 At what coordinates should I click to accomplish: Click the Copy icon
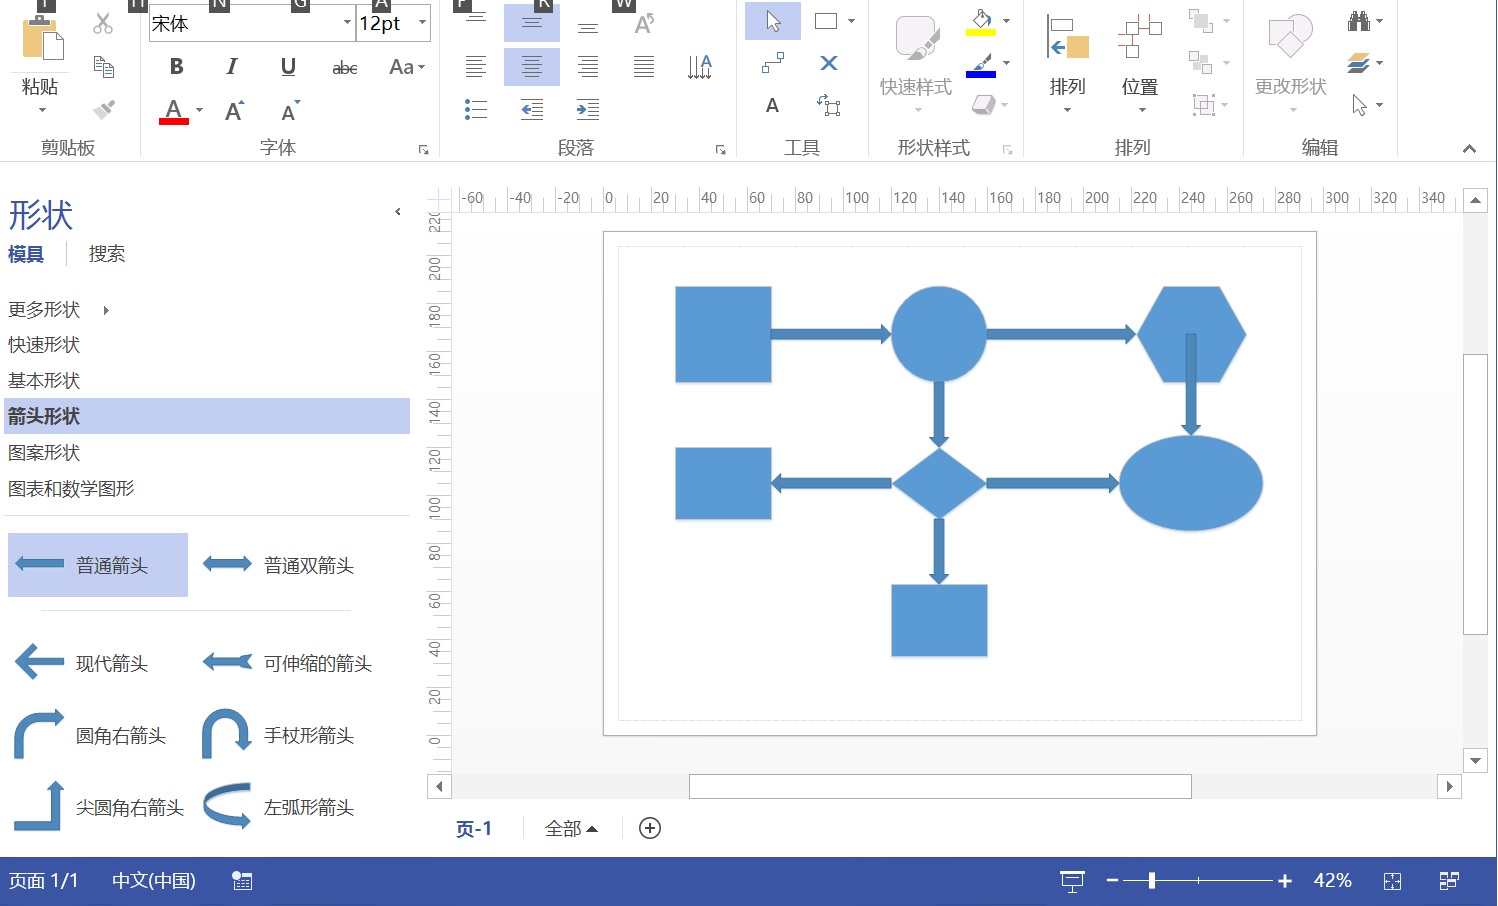(103, 67)
